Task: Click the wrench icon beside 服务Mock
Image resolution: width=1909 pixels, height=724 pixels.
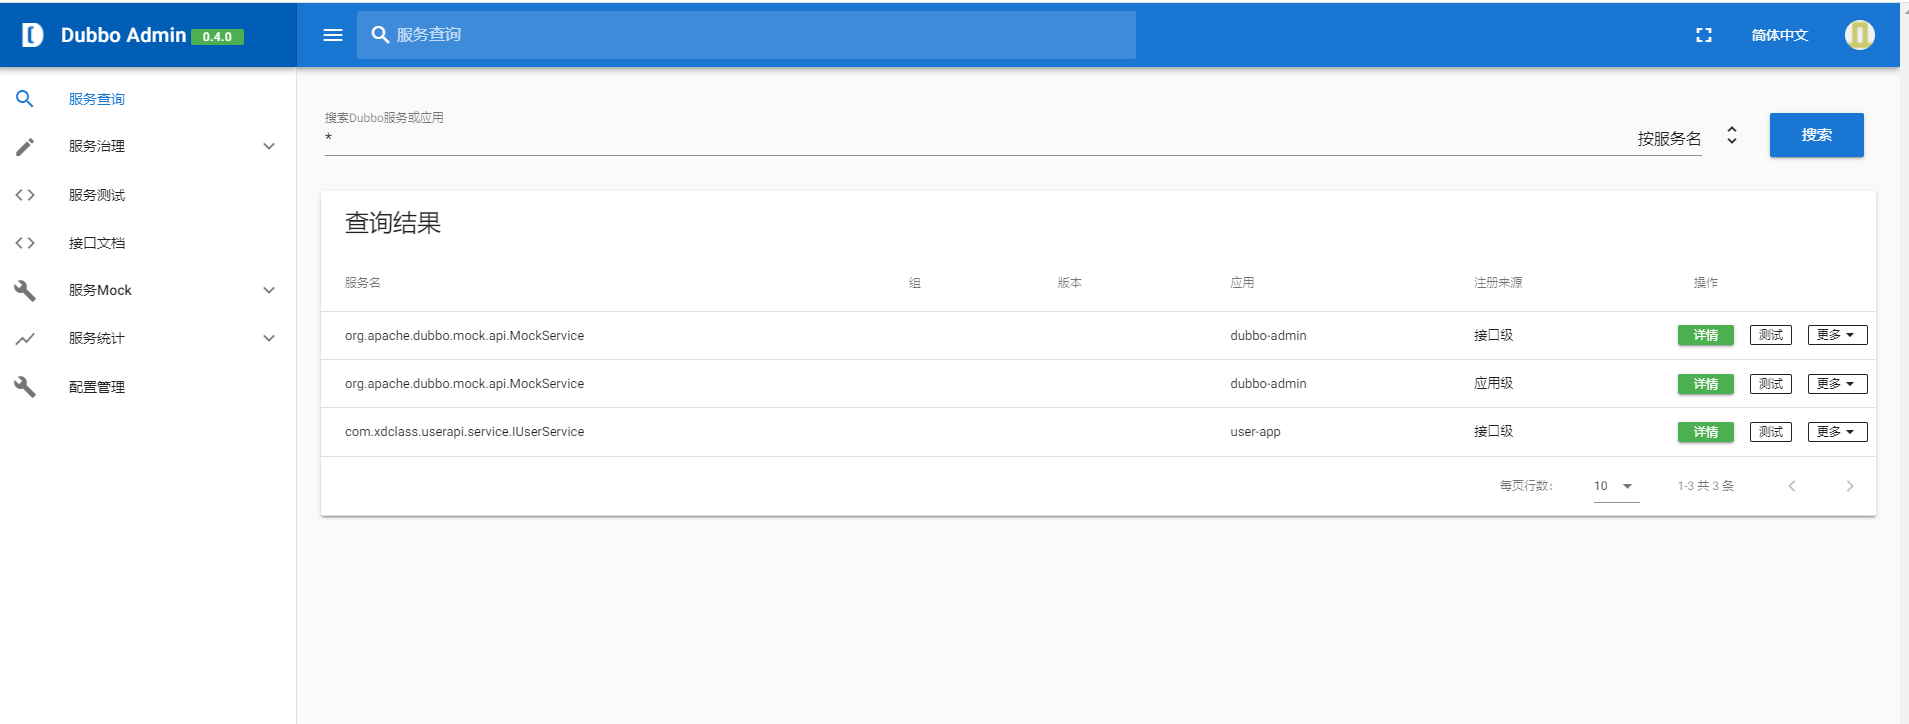Action: click(x=25, y=291)
